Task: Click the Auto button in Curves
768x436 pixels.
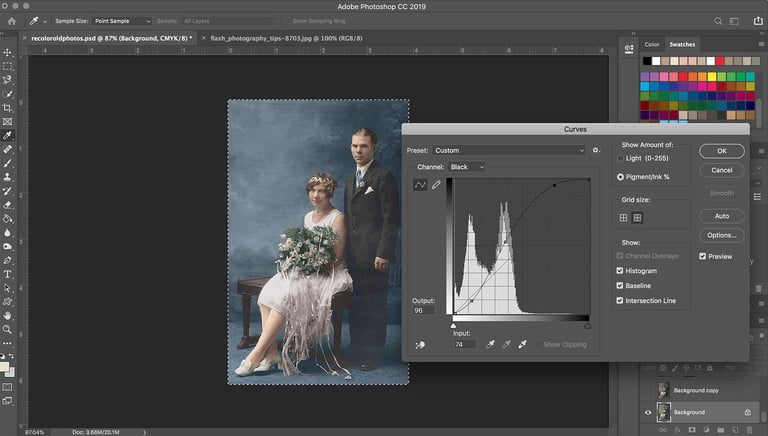Action: [x=721, y=216]
